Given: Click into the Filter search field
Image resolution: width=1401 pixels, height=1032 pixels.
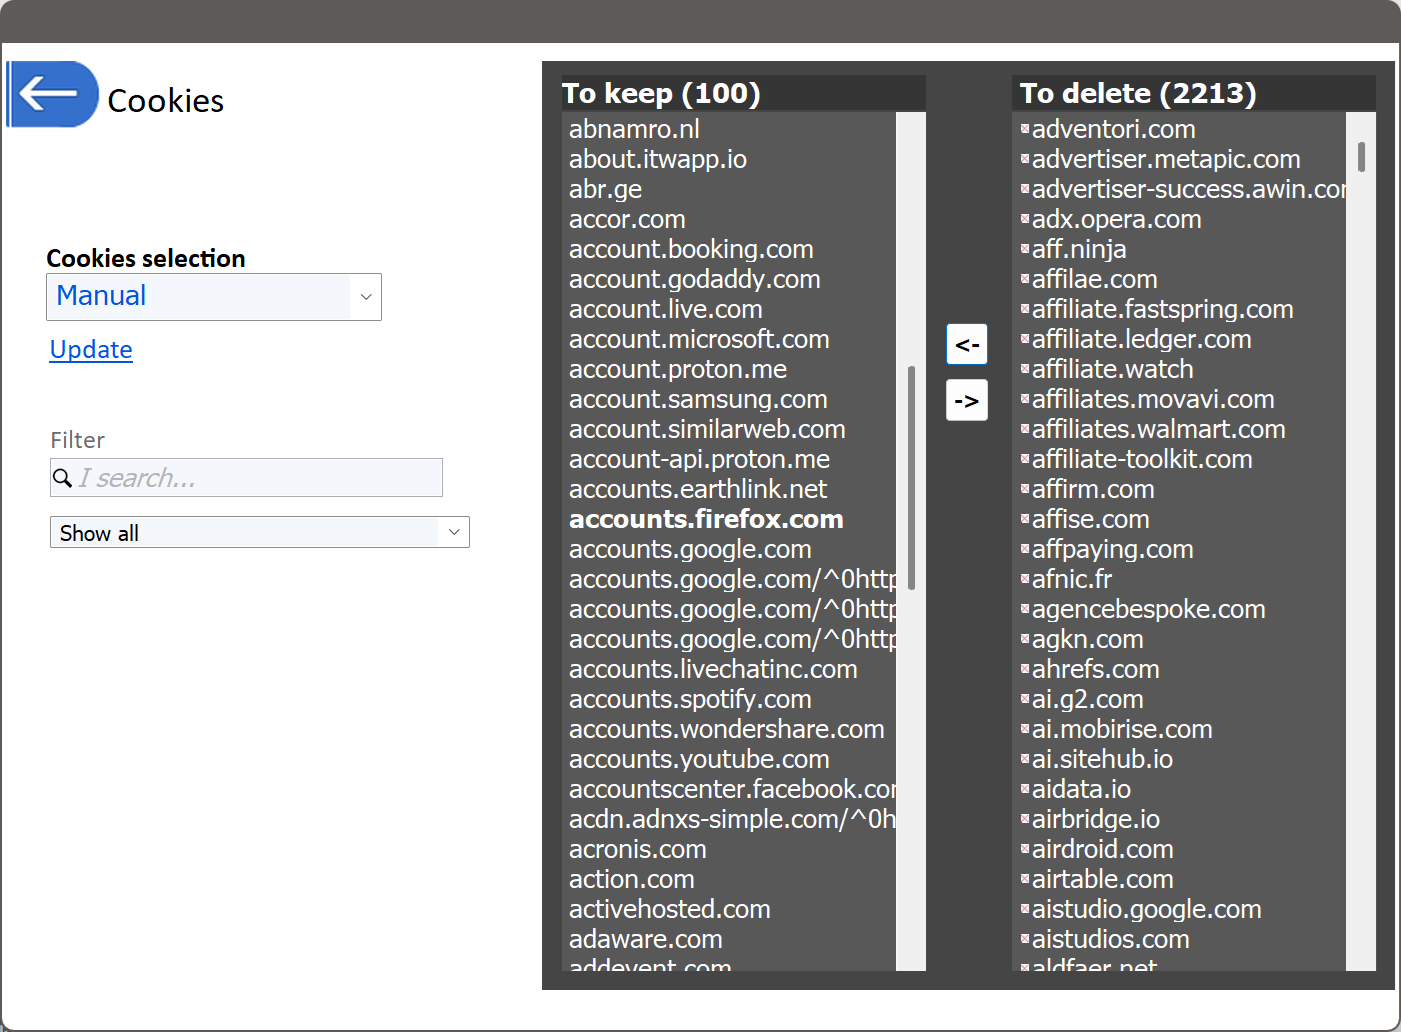Looking at the screenshot, I should pyautogui.click(x=258, y=478).
